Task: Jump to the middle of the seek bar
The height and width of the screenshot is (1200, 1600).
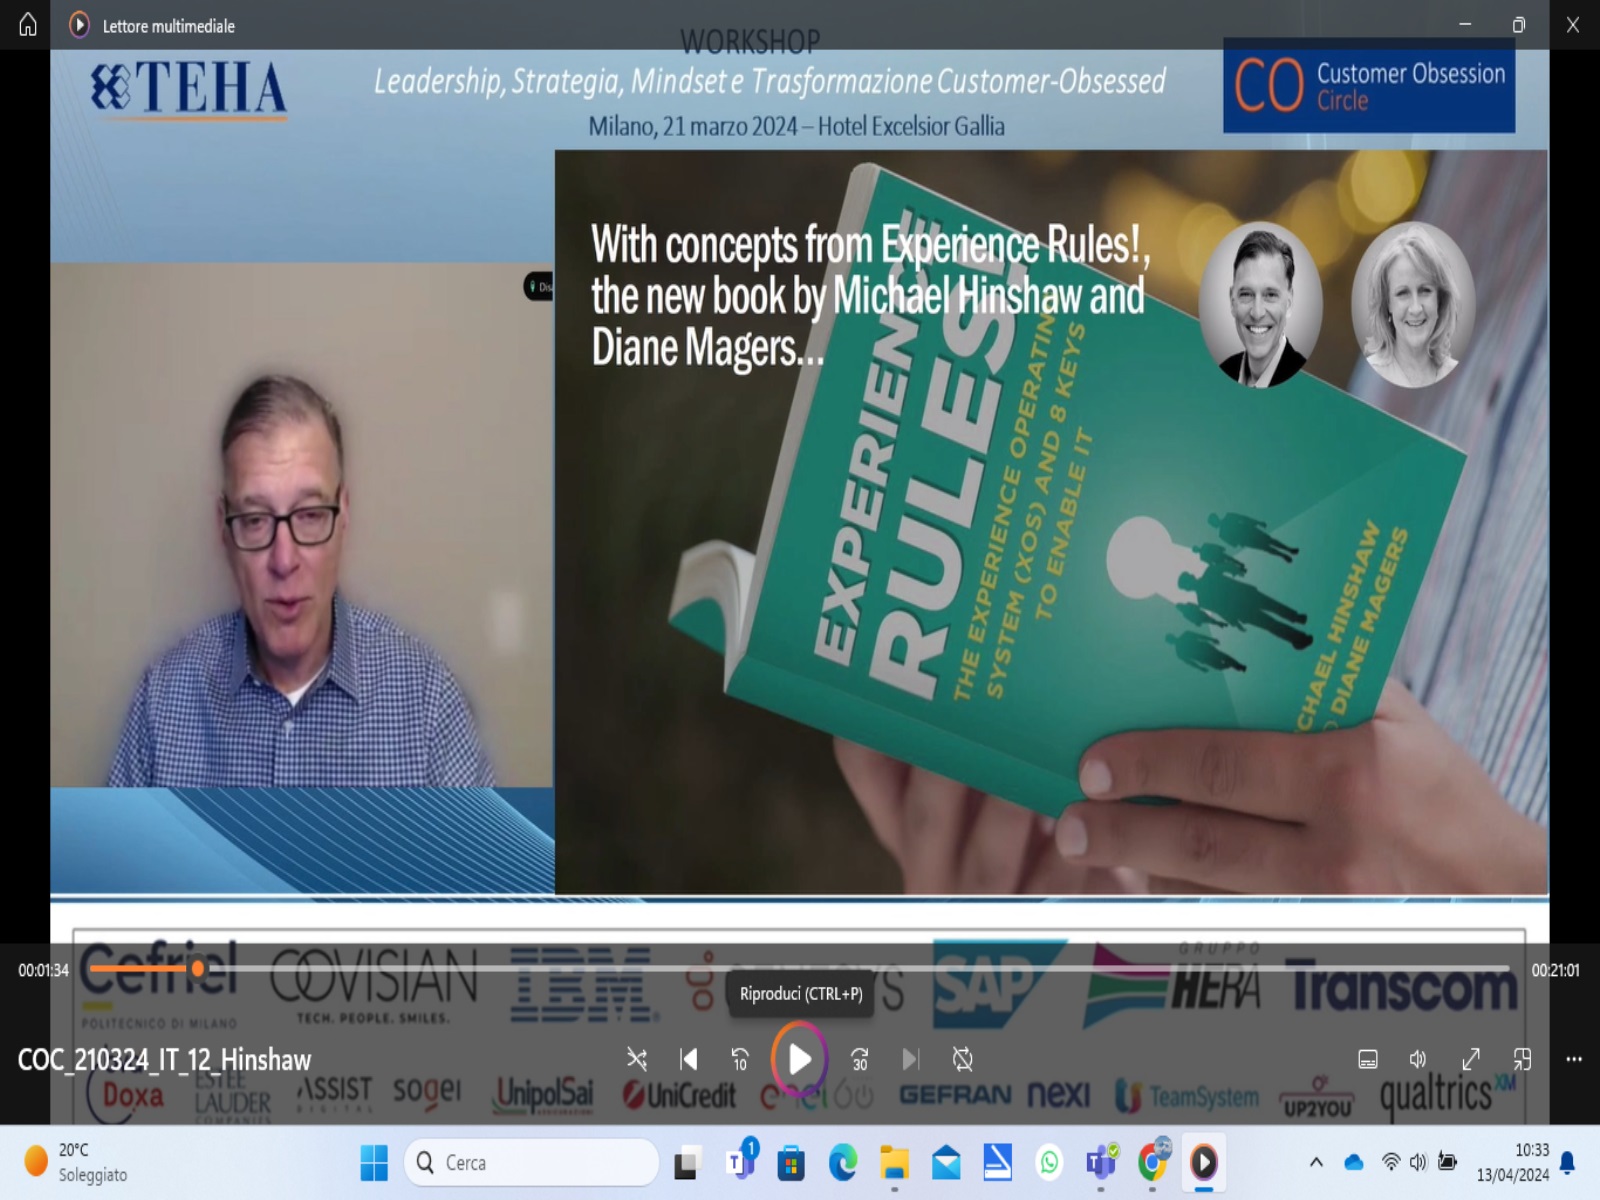Action: [x=799, y=968]
